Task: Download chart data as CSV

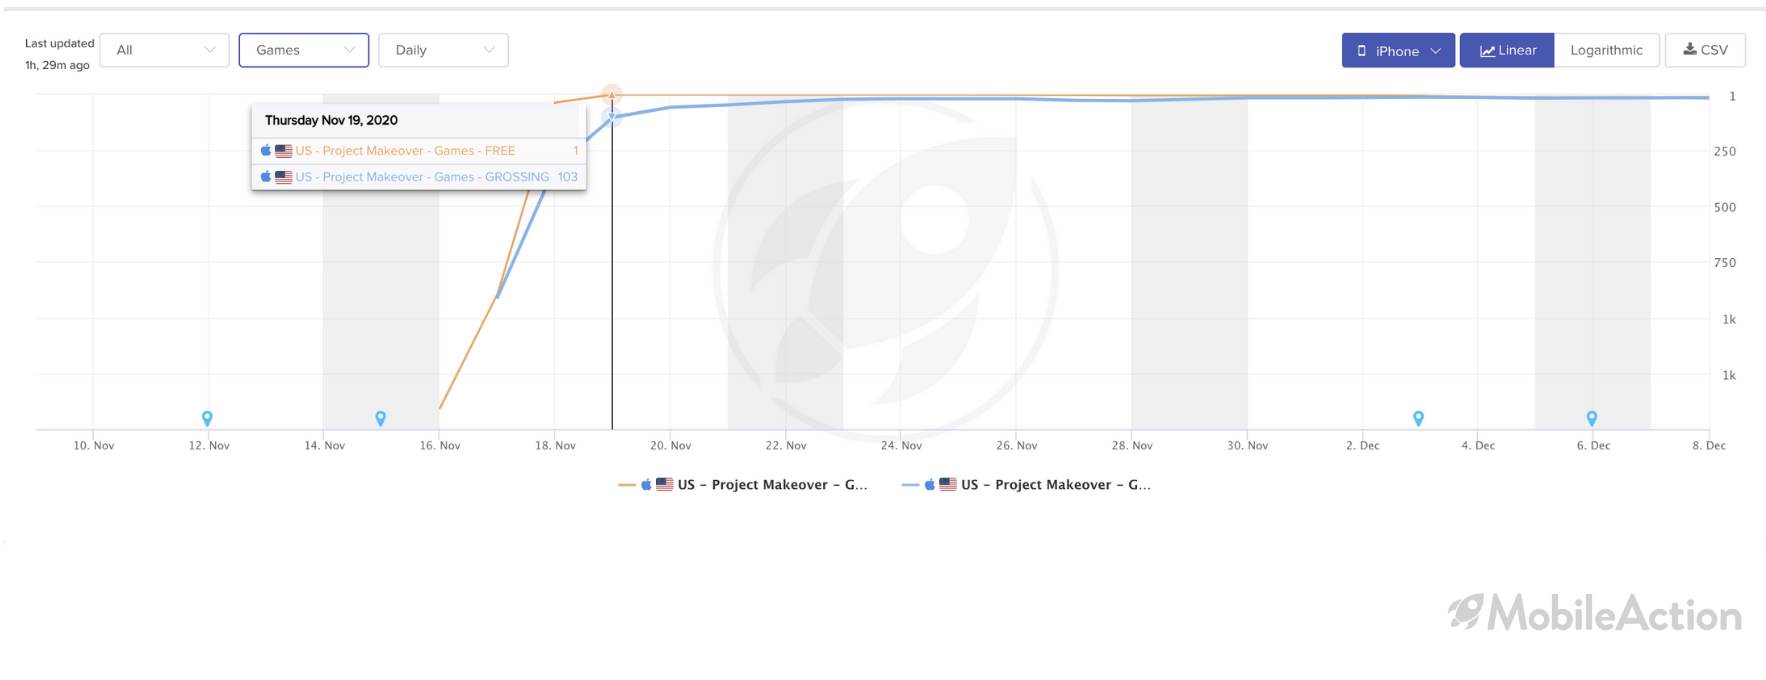Action: pyautogui.click(x=1705, y=50)
